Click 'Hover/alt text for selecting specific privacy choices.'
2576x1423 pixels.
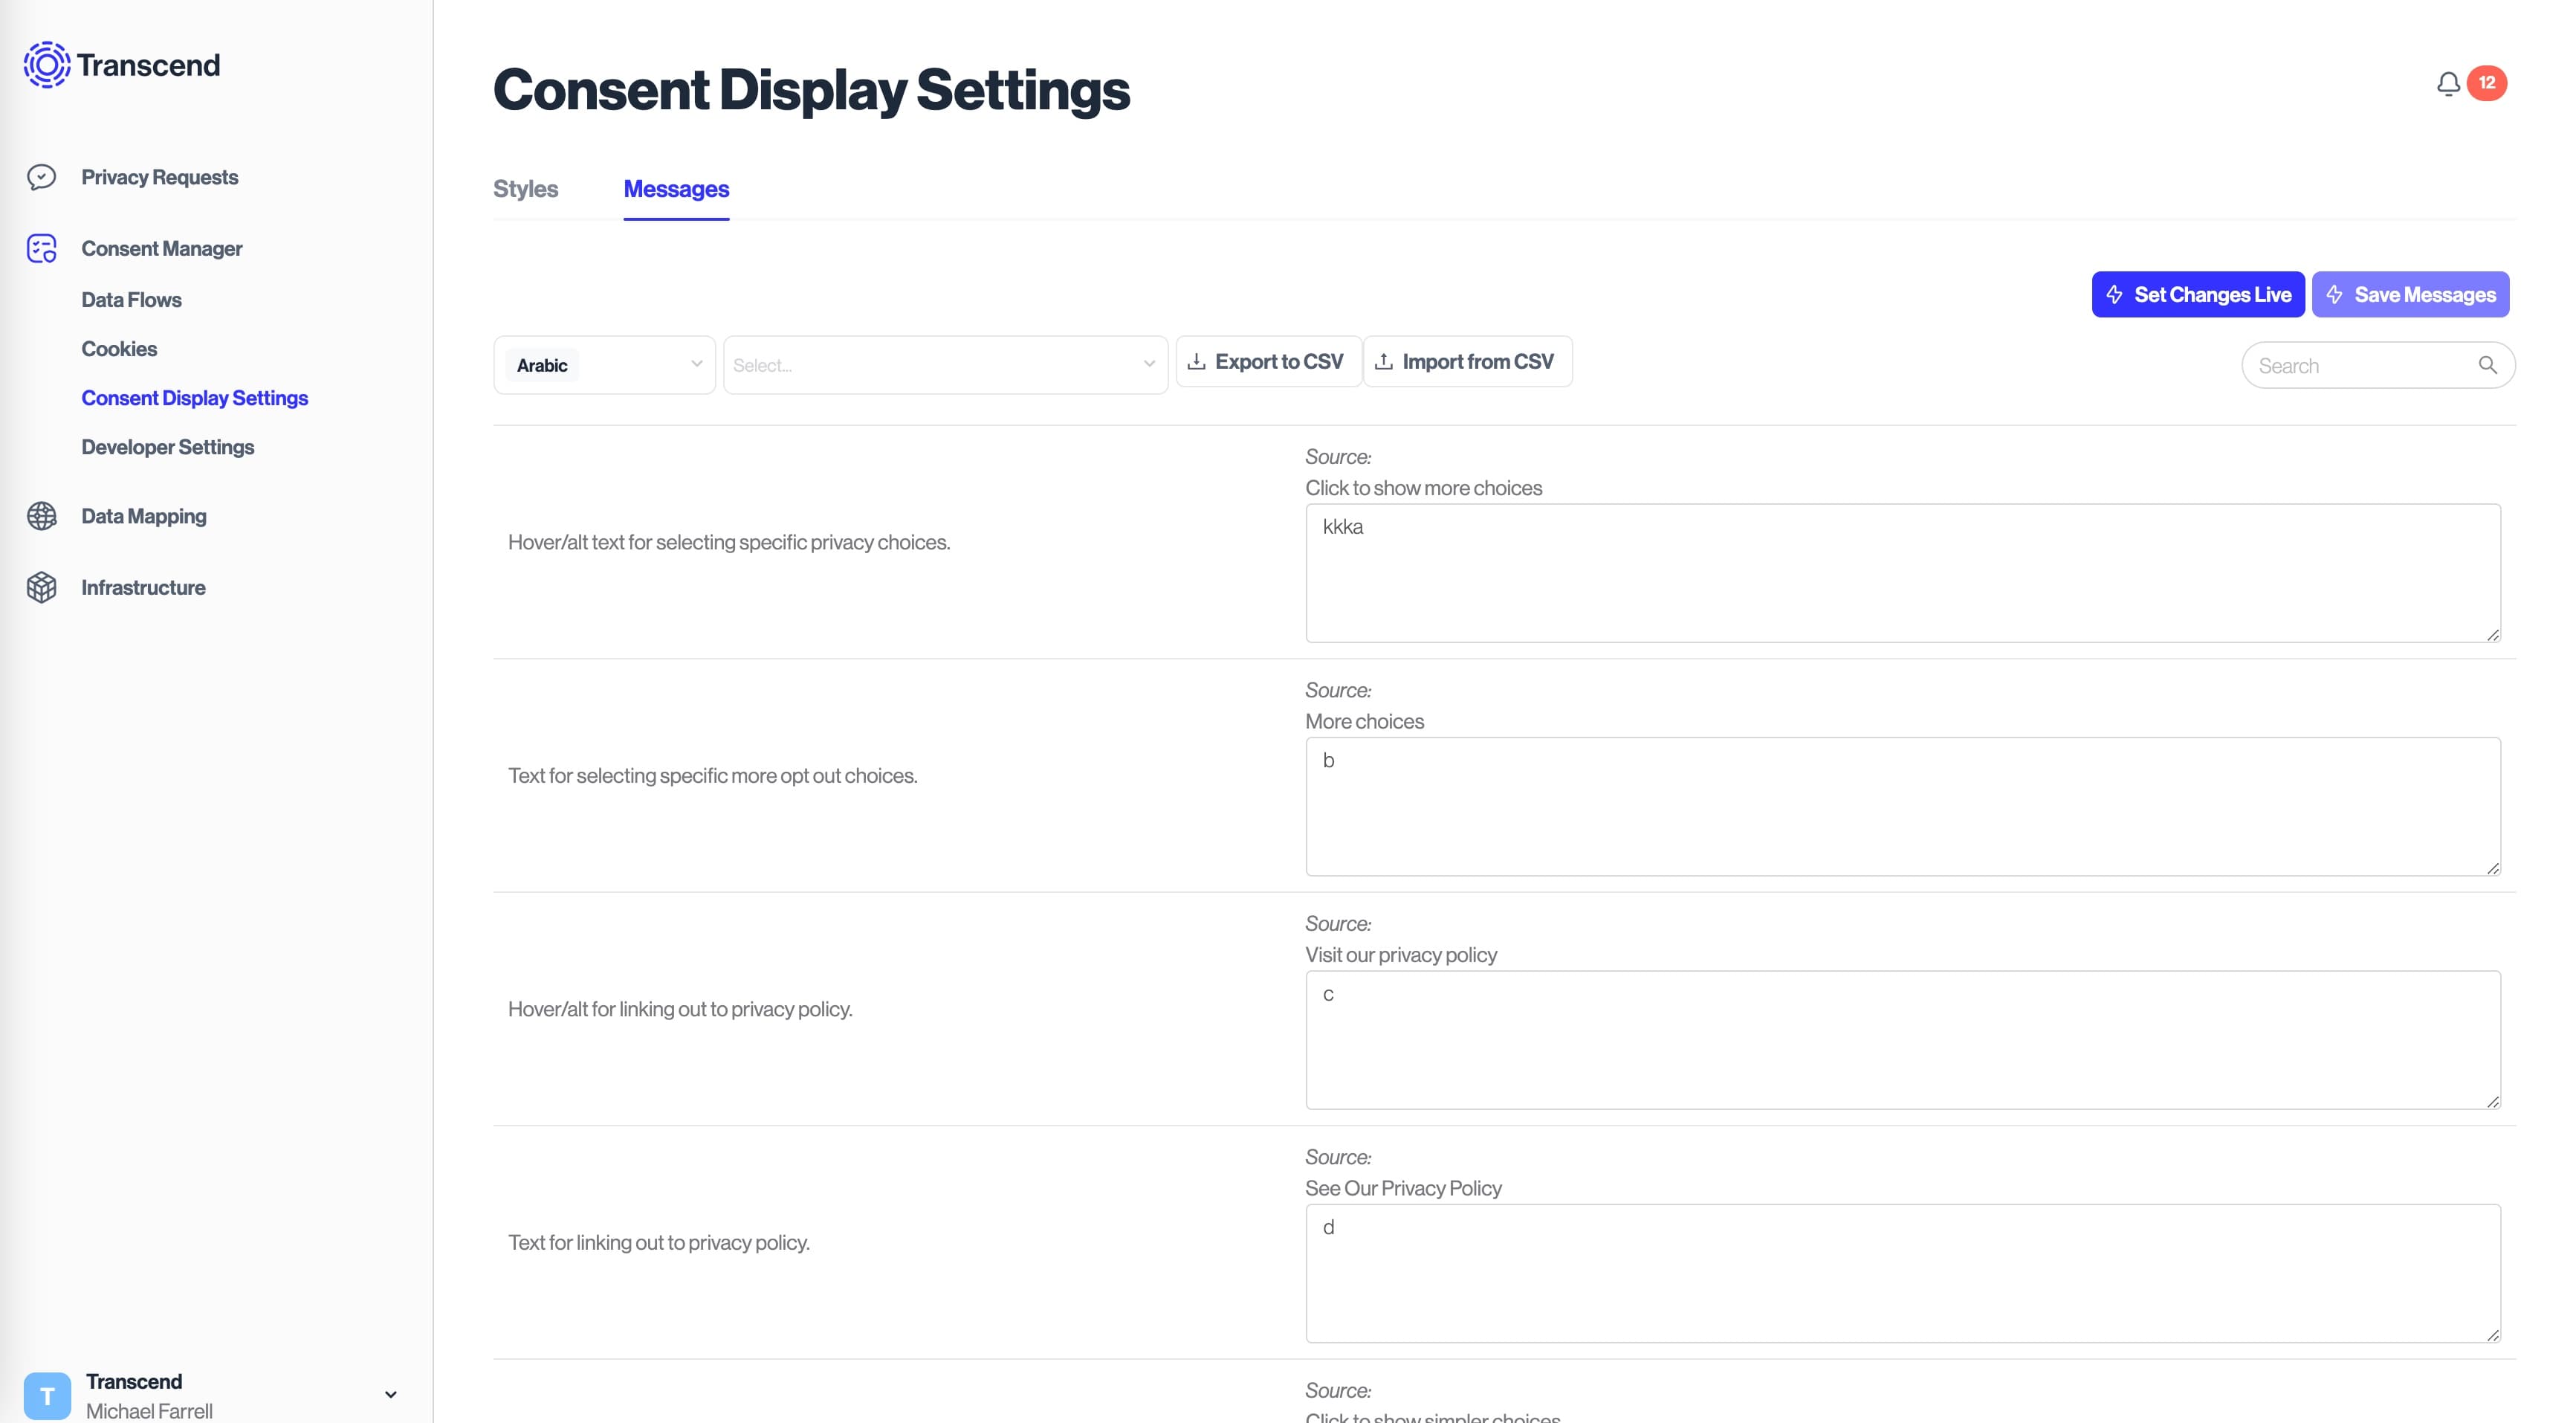729,542
